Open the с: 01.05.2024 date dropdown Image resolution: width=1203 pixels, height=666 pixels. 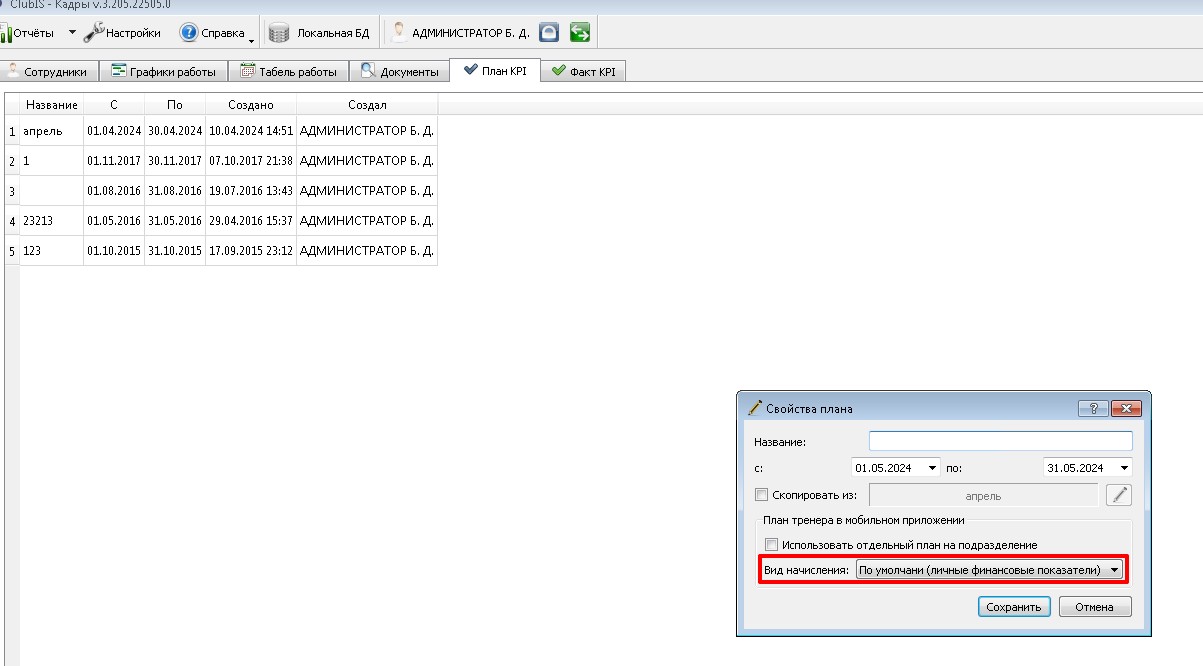933,468
